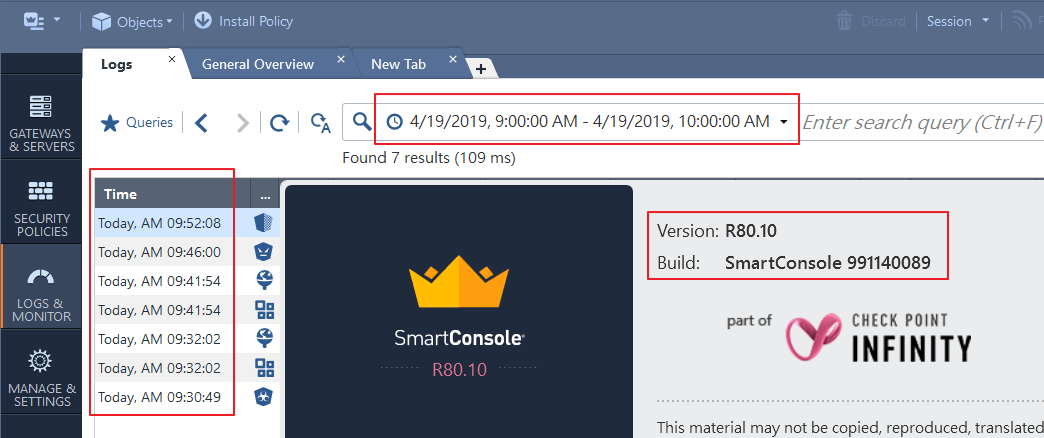The width and height of the screenshot is (1044, 438).
Task: Add a new tab with plus button
Action: coord(481,69)
